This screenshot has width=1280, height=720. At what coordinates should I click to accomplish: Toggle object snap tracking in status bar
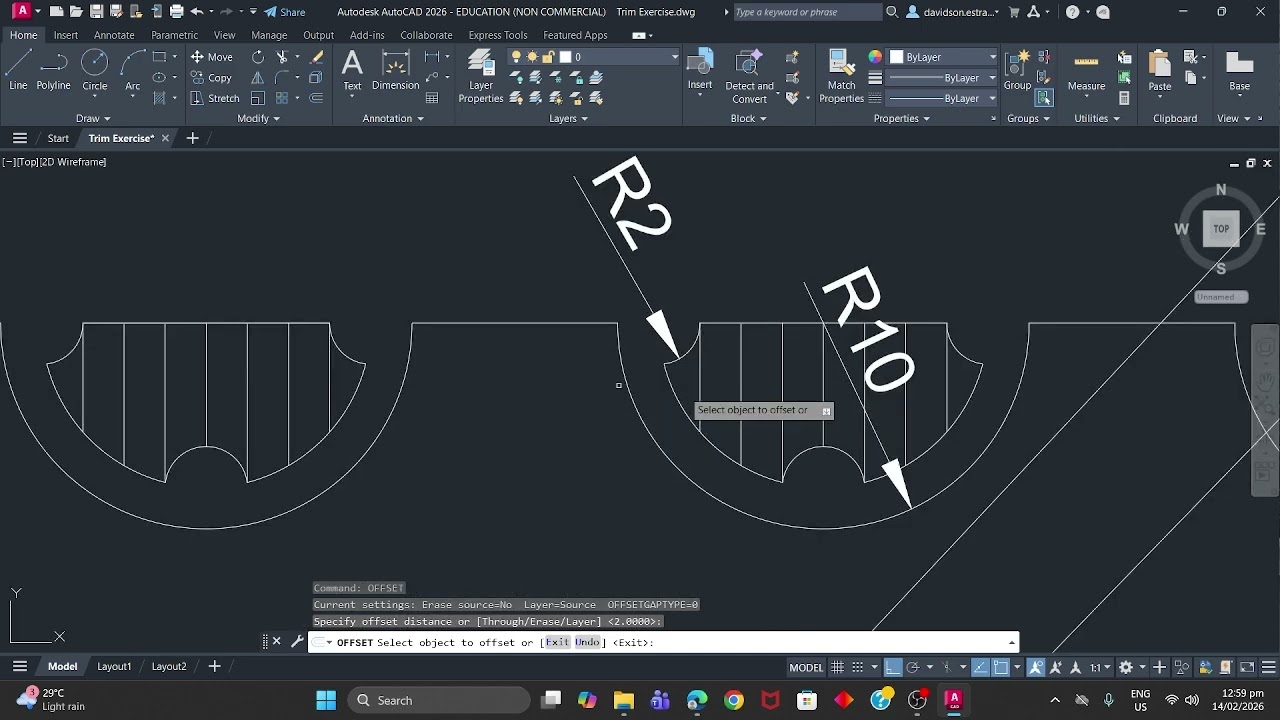[981, 667]
